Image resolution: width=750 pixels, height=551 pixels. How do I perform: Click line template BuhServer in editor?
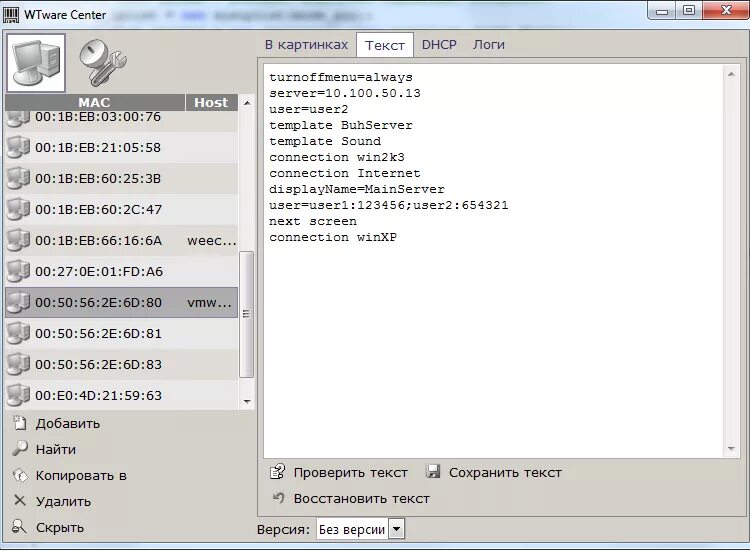341,125
